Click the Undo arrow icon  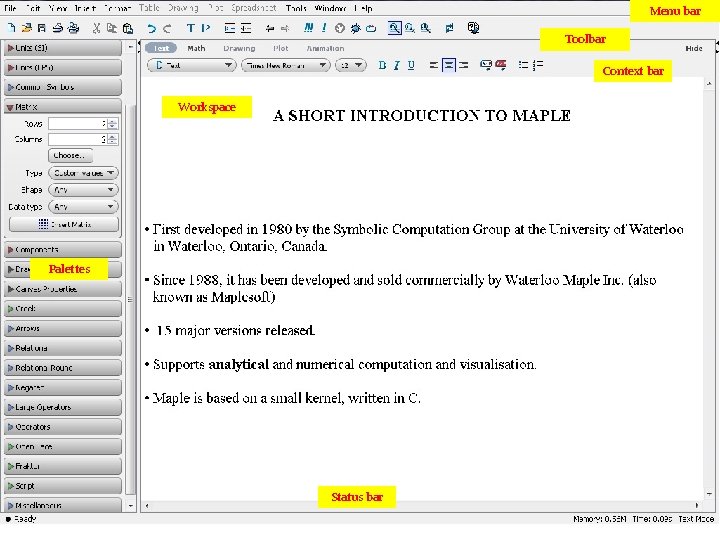point(151,28)
